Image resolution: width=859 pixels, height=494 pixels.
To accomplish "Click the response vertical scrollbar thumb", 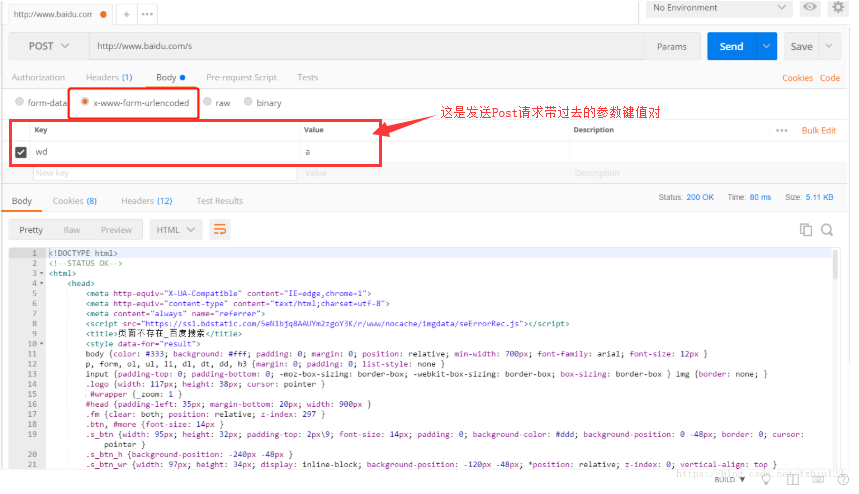I will (x=835, y=265).
